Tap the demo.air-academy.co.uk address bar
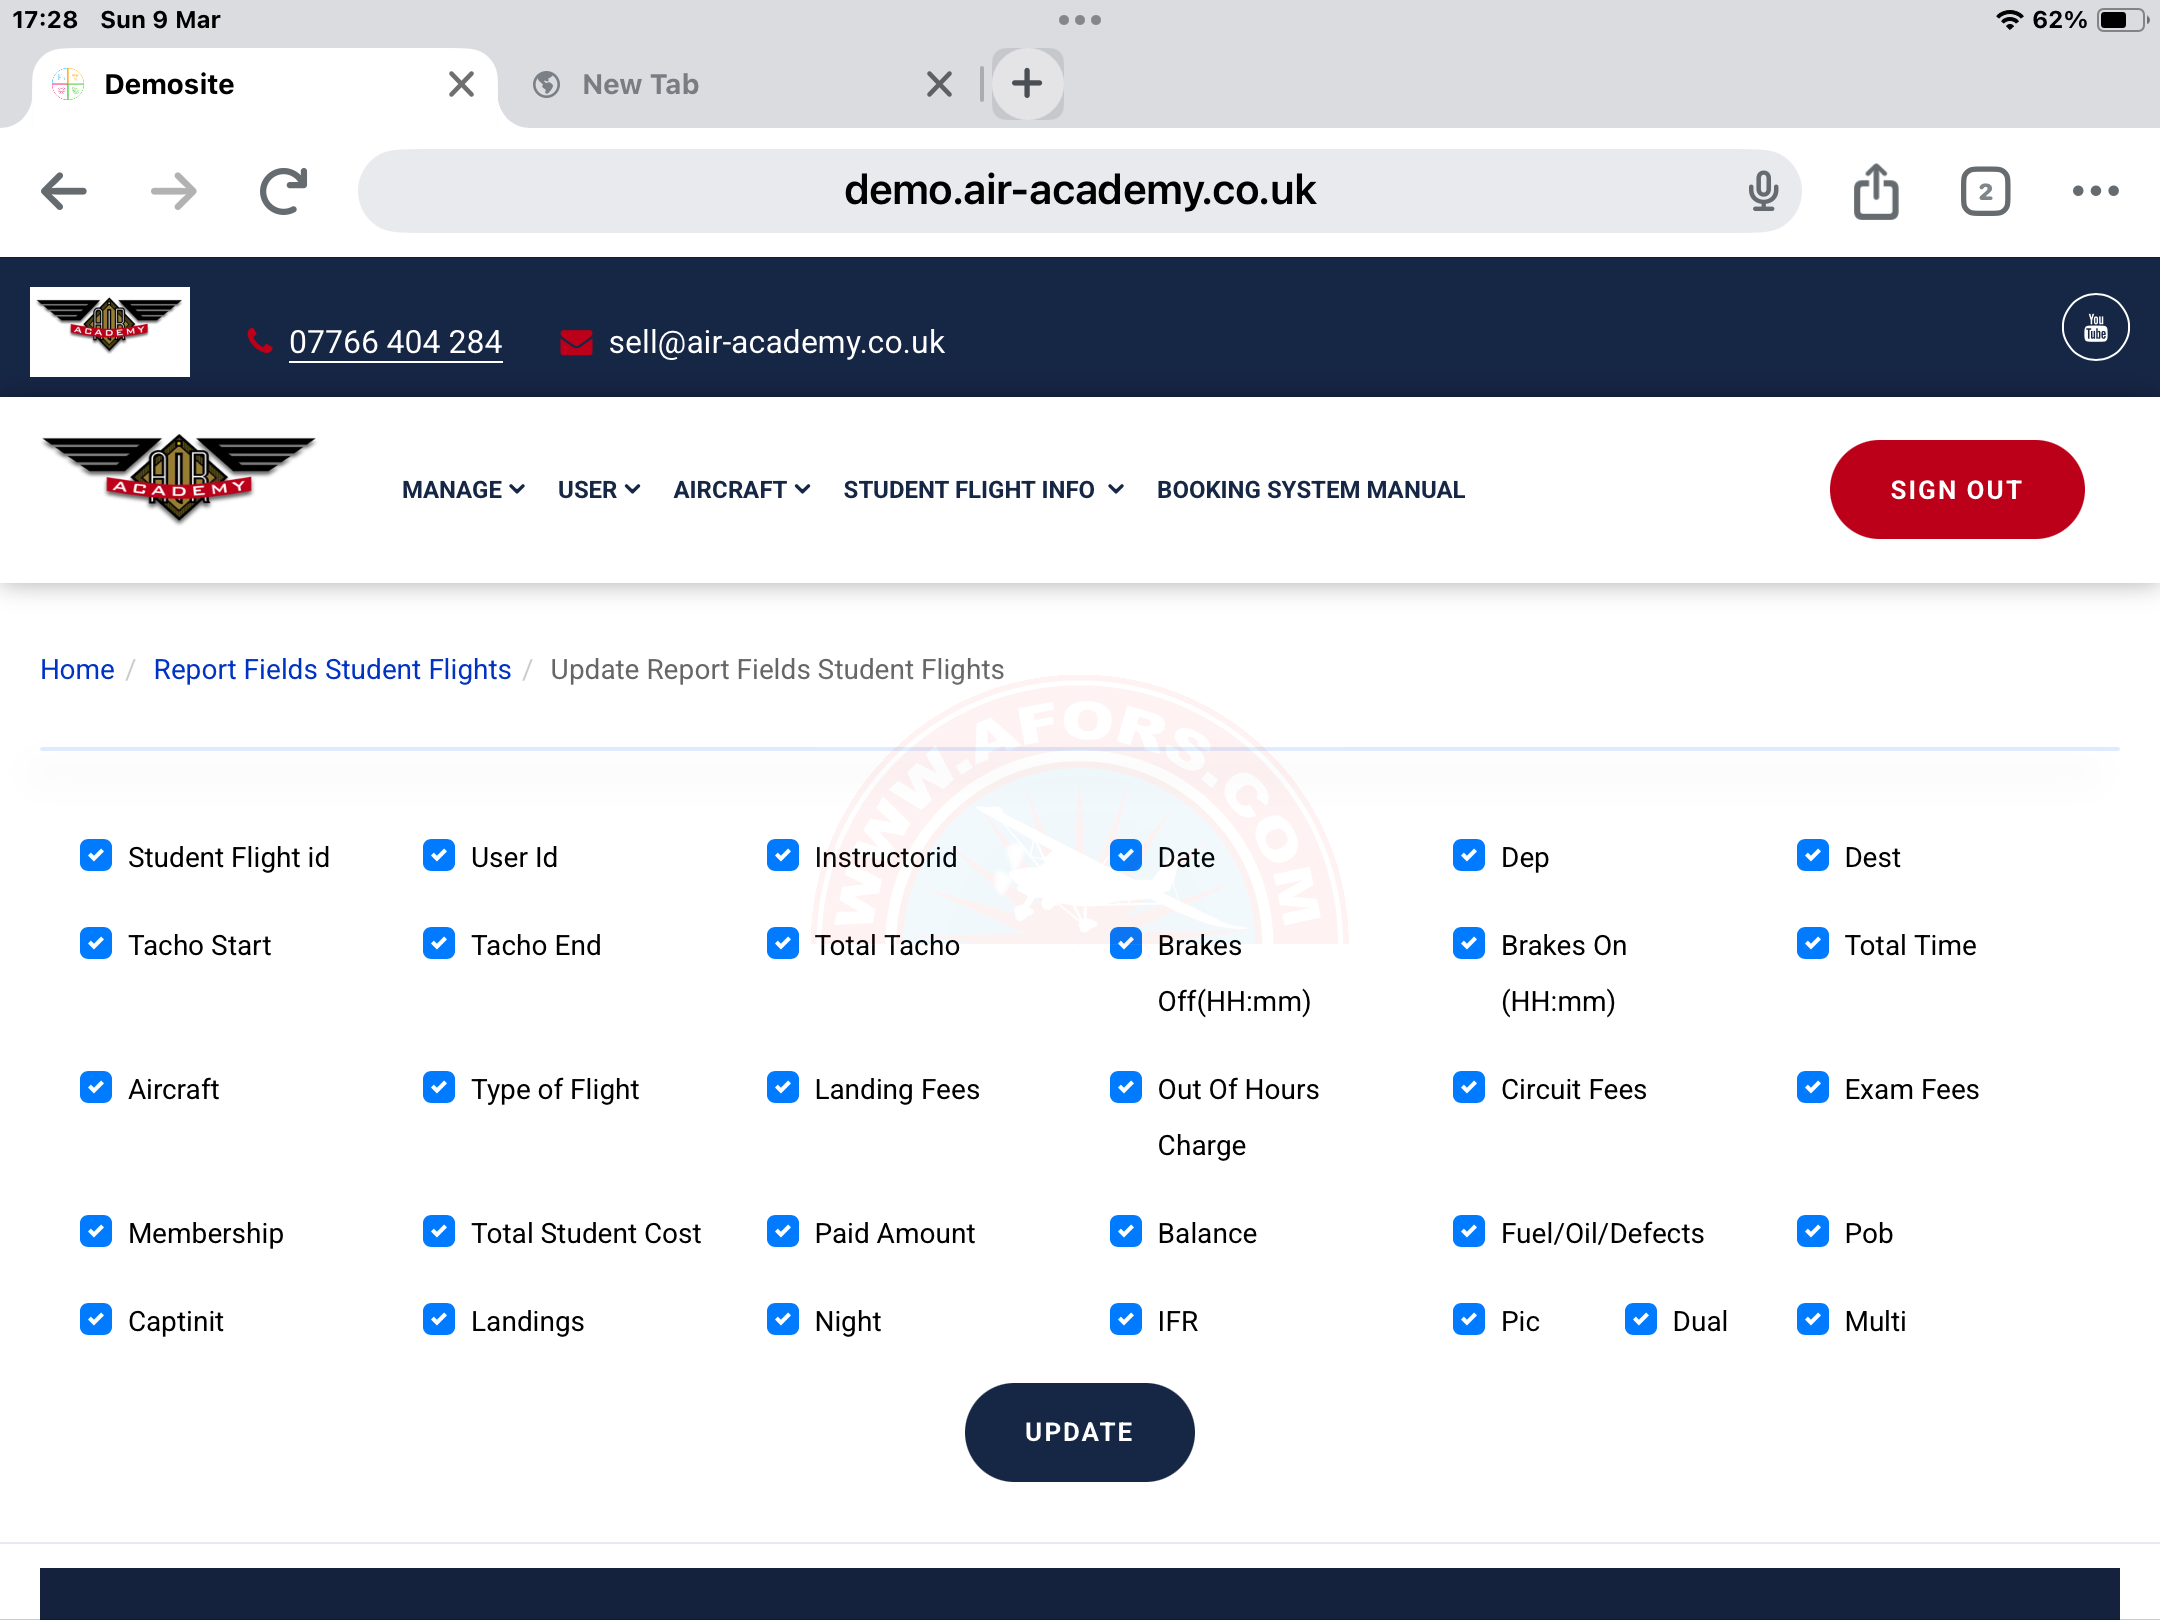This screenshot has width=2160, height=1620. pos(1078,191)
